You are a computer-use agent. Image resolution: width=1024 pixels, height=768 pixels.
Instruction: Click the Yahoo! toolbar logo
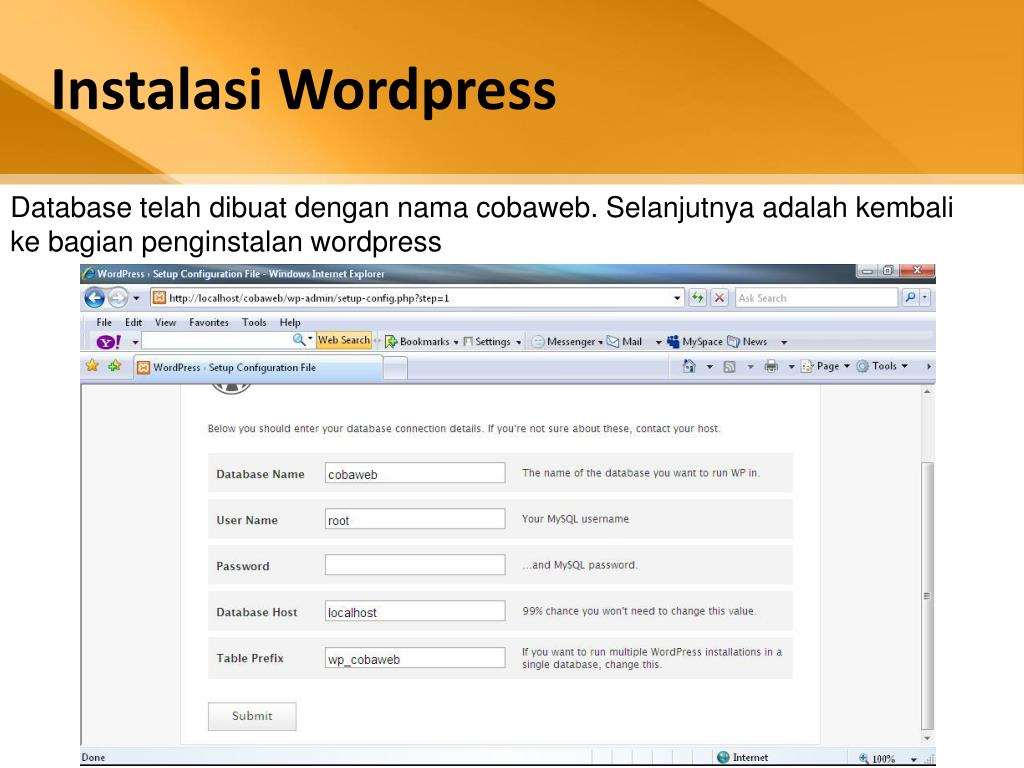click(109, 342)
